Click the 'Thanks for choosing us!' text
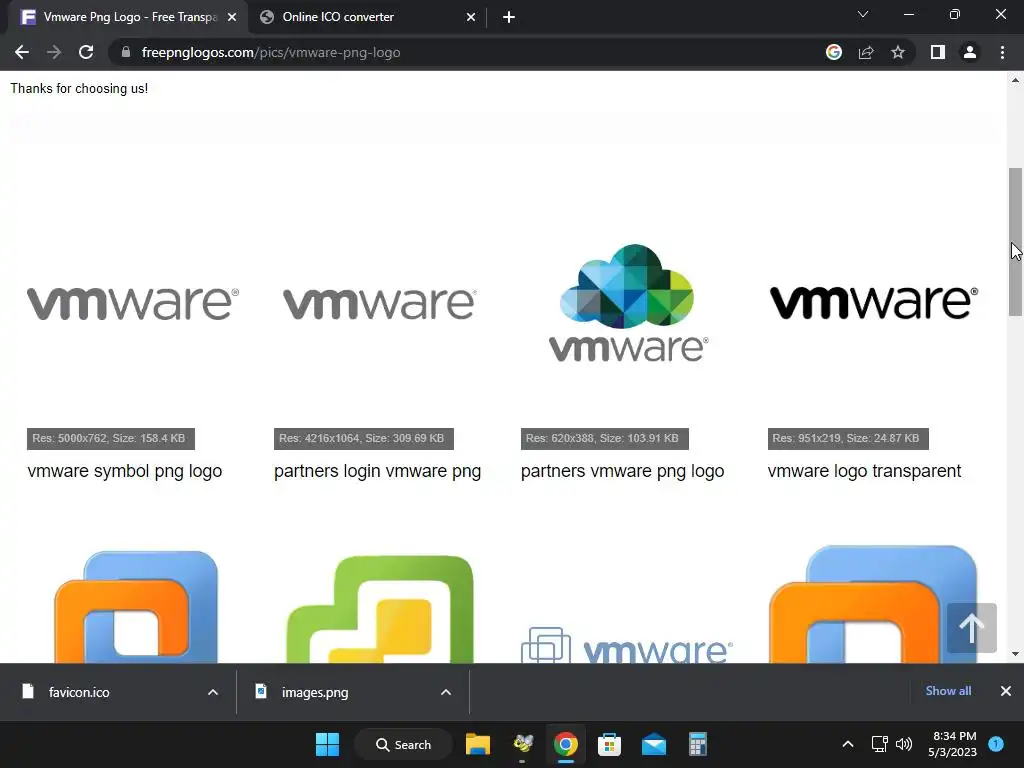Screen dimensions: 1024x768 pos(79,89)
